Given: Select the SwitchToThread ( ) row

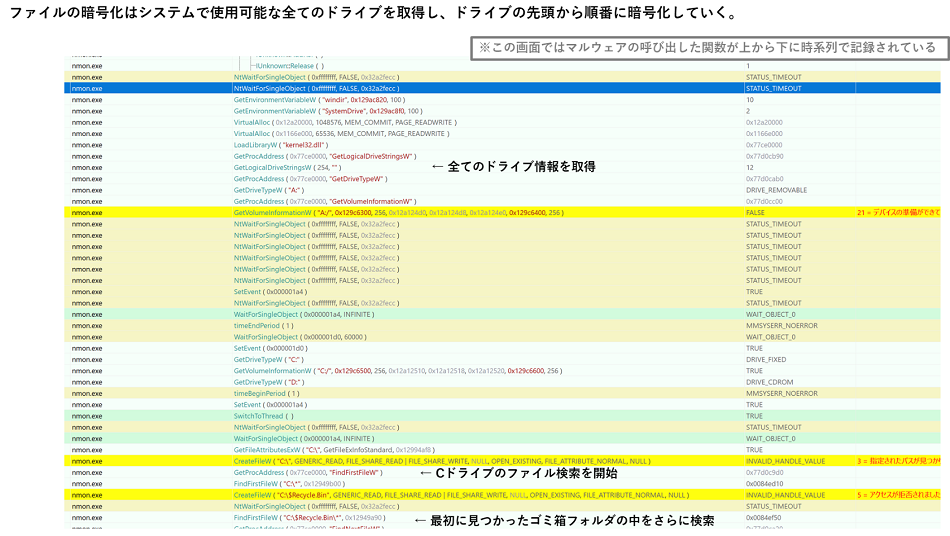Looking at the screenshot, I should 502,417.
